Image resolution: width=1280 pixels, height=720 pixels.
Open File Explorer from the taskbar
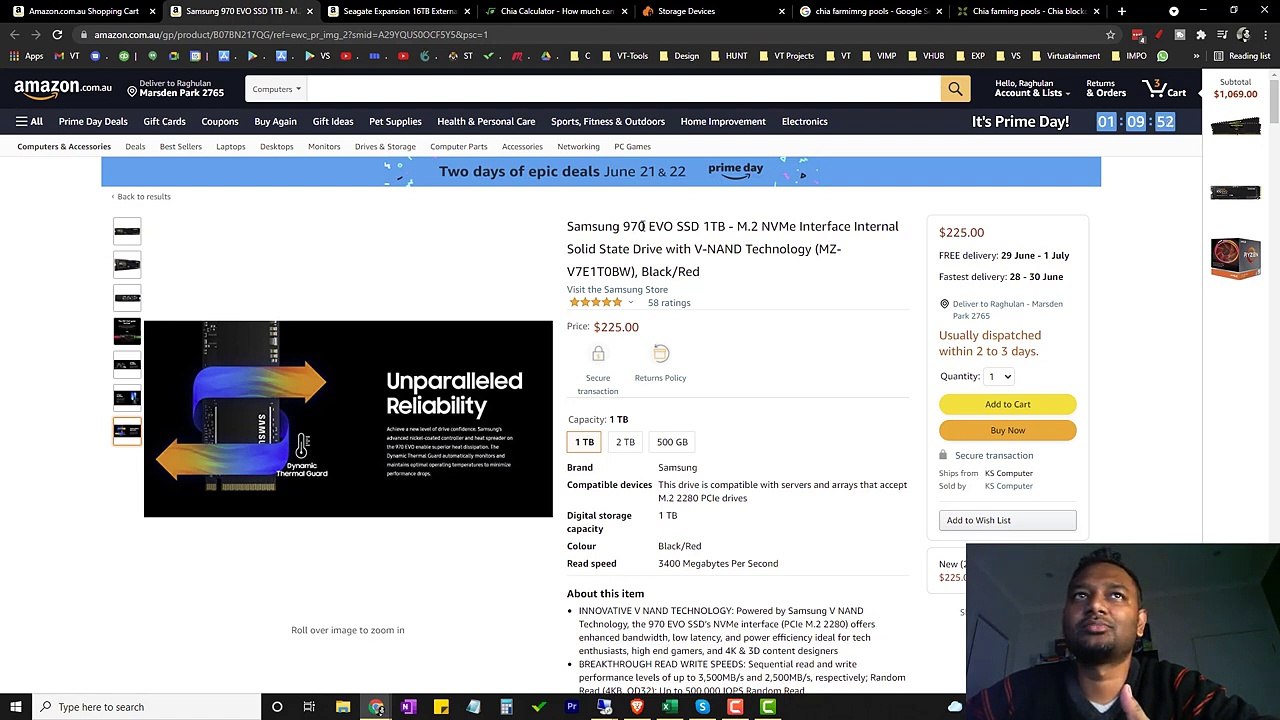tap(343, 707)
